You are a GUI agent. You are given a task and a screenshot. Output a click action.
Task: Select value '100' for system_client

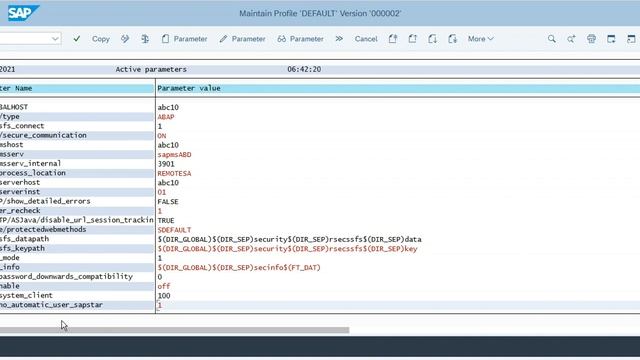[x=164, y=296]
